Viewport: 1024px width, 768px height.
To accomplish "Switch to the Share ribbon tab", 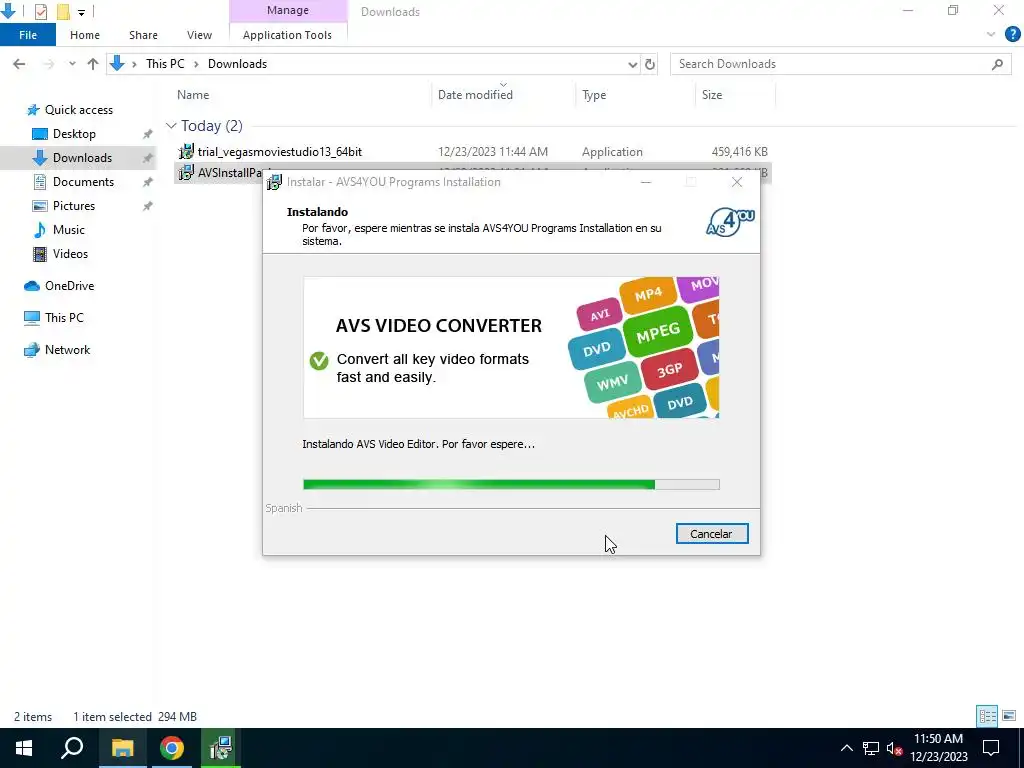I will tap(143, 35).
